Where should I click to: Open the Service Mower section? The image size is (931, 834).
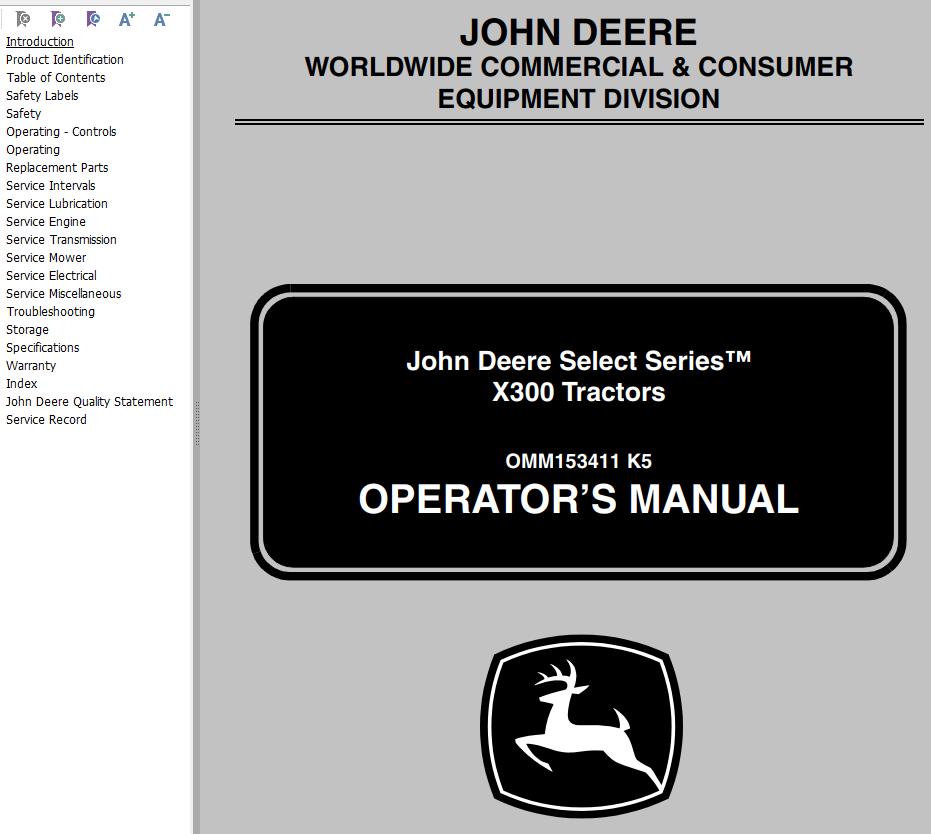click(45, 257)
